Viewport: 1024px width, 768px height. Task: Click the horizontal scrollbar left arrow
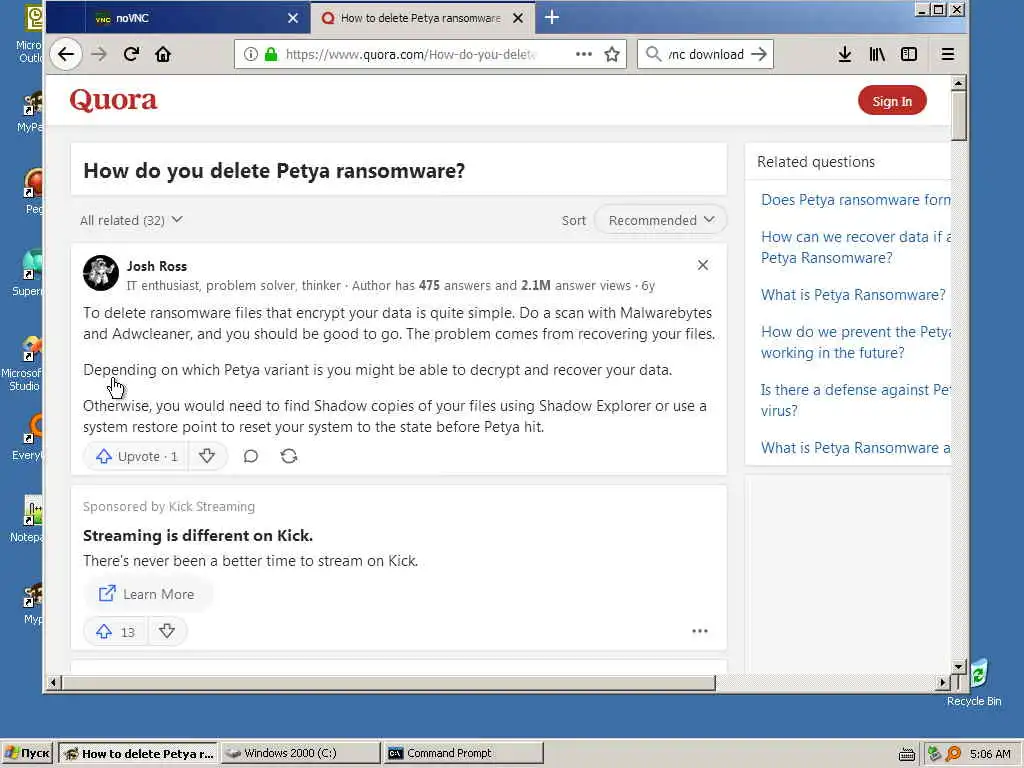pyautogui.click(x=54, y=683)
